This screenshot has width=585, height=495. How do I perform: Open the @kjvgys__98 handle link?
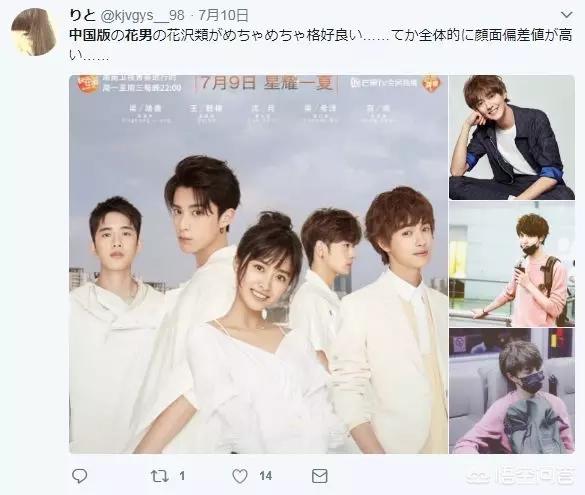143,15
